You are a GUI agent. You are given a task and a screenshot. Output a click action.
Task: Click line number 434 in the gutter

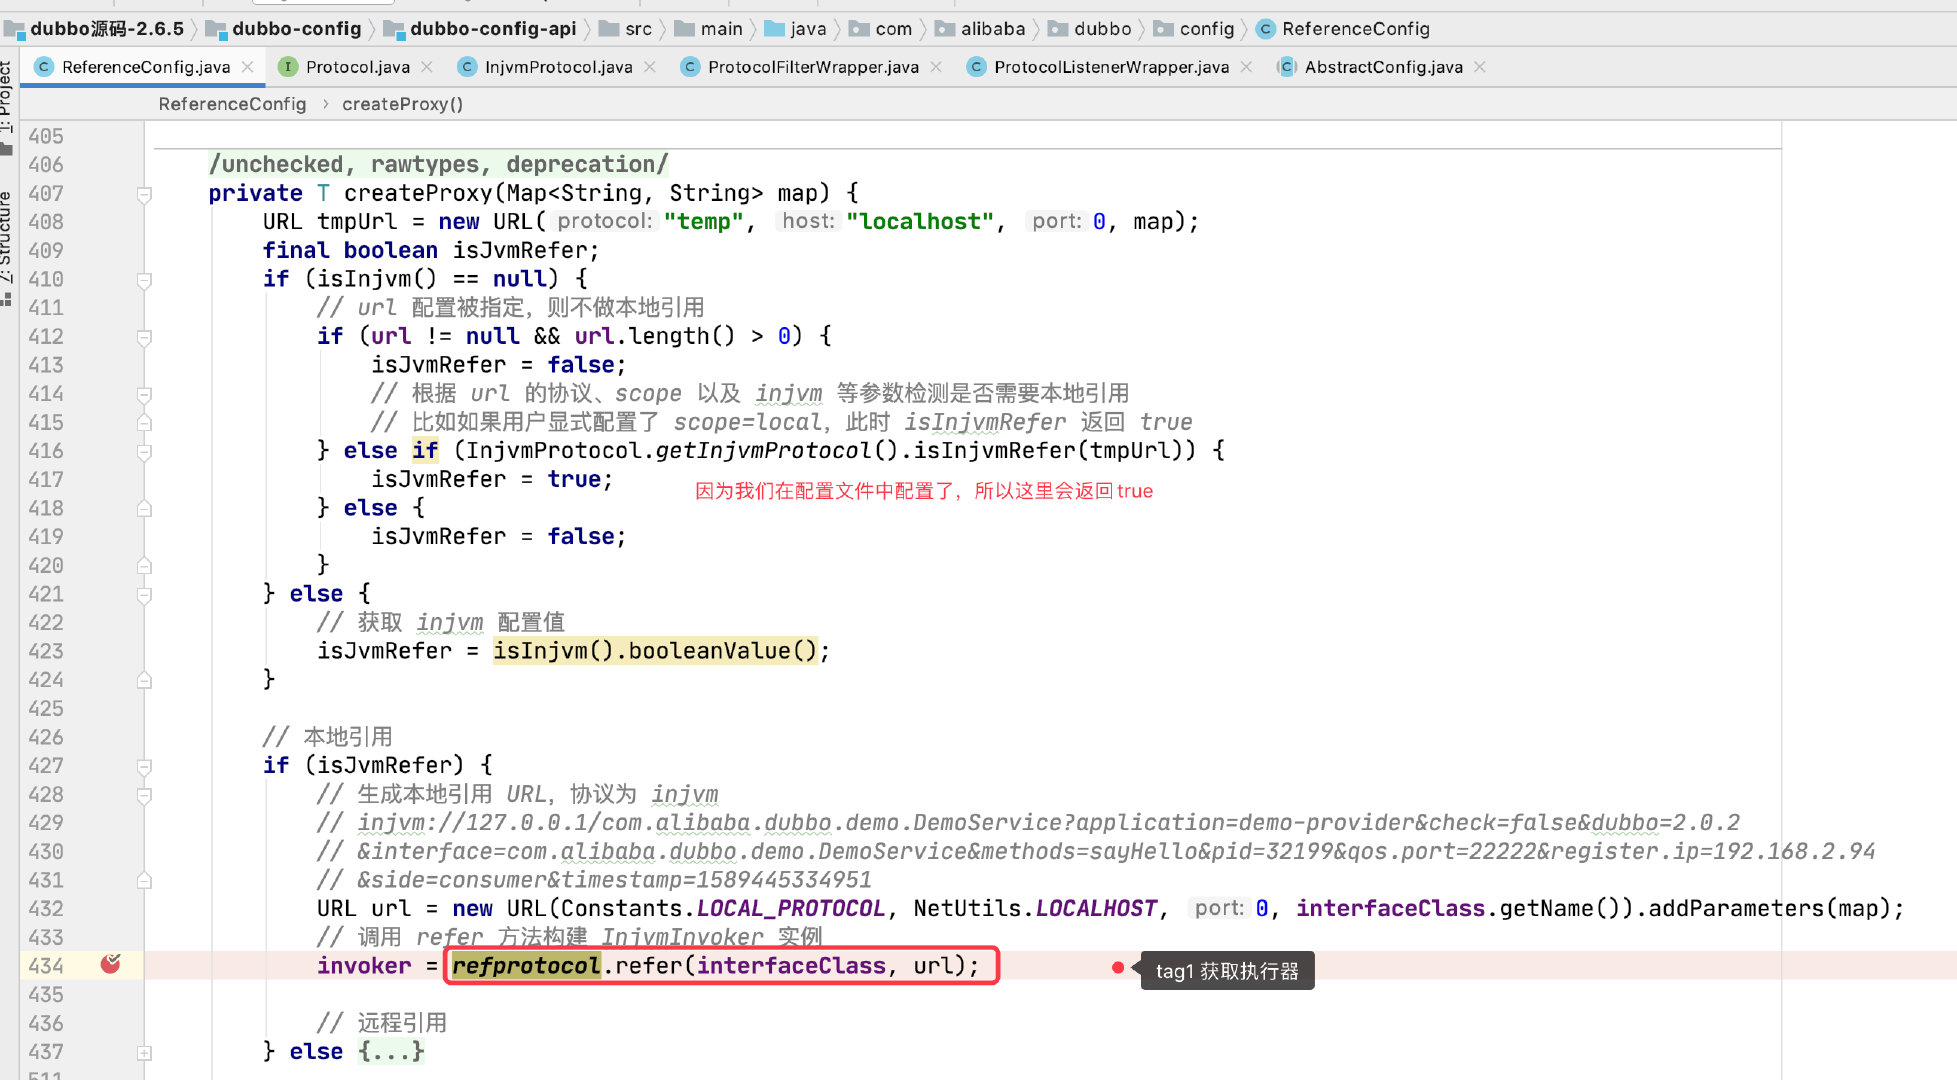click(46, 966)
